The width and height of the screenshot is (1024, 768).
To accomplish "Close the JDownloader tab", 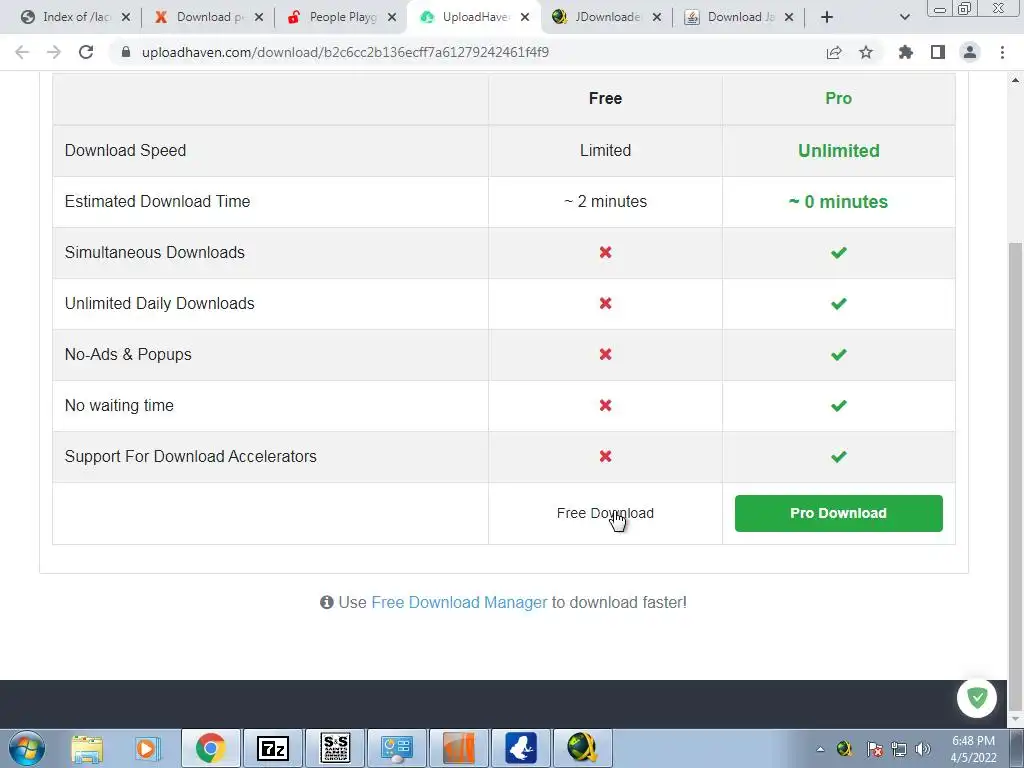I will click(x=657, y=17).
